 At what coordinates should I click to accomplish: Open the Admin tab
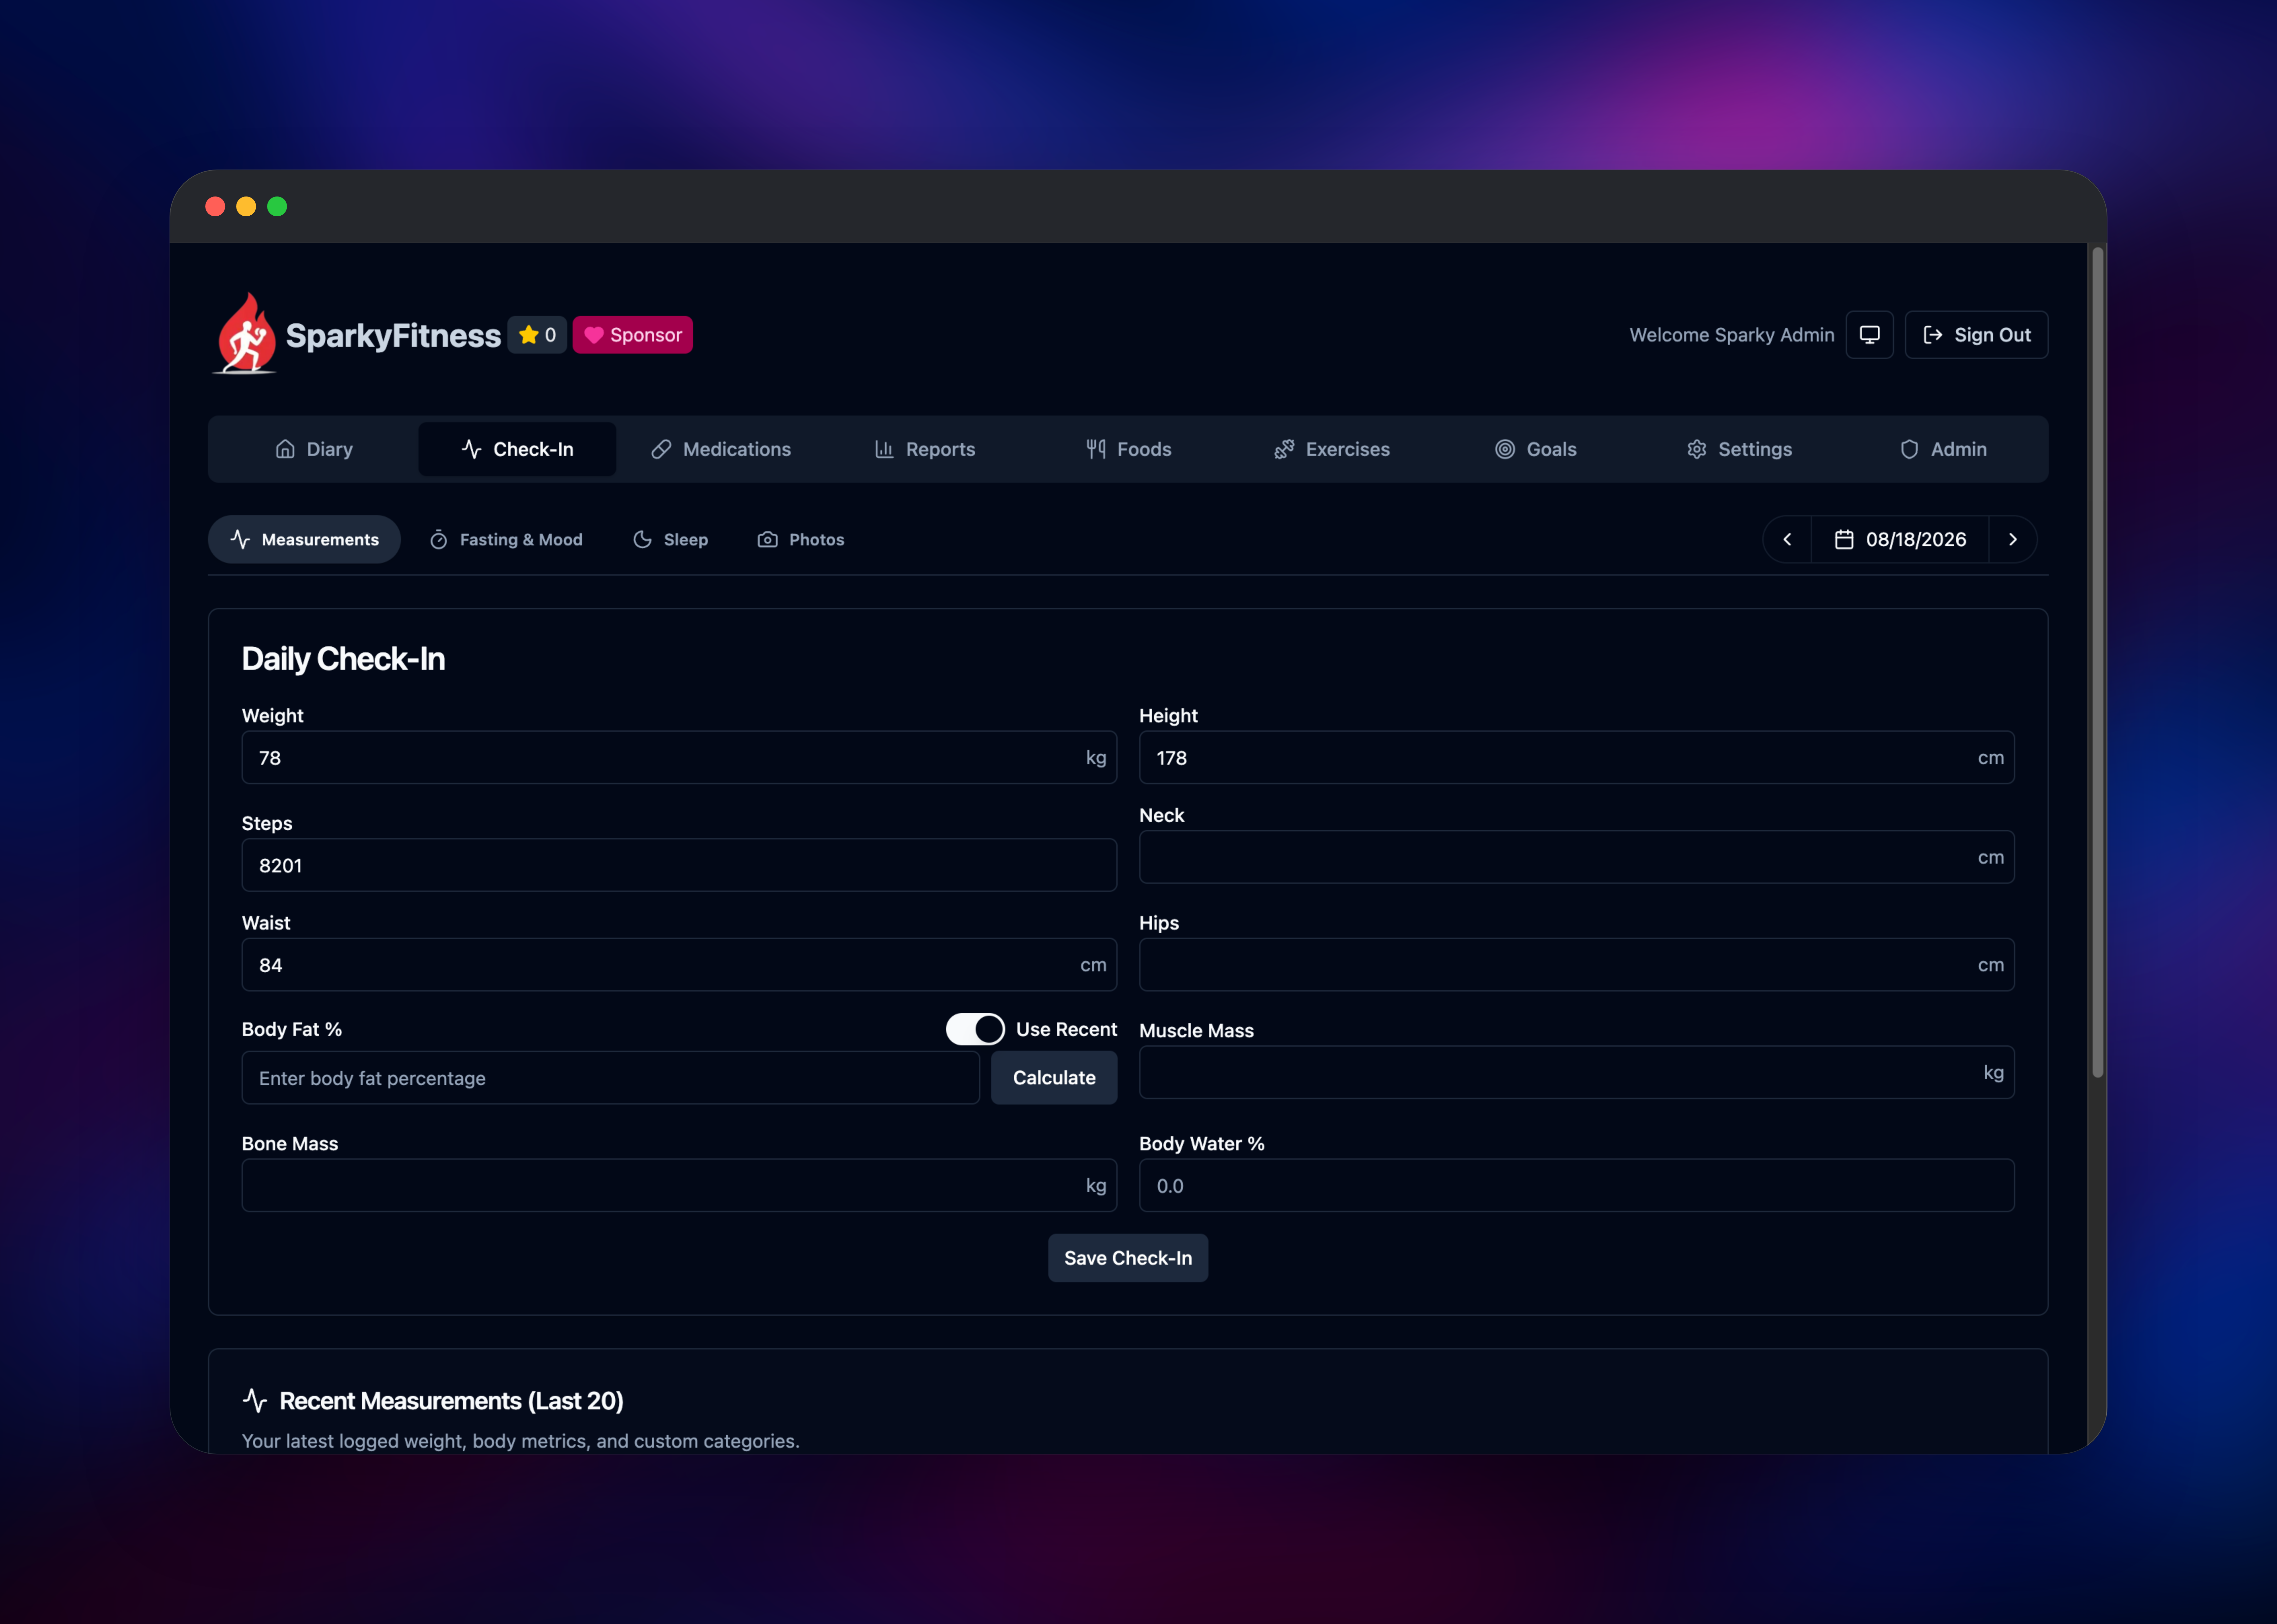1943,449
